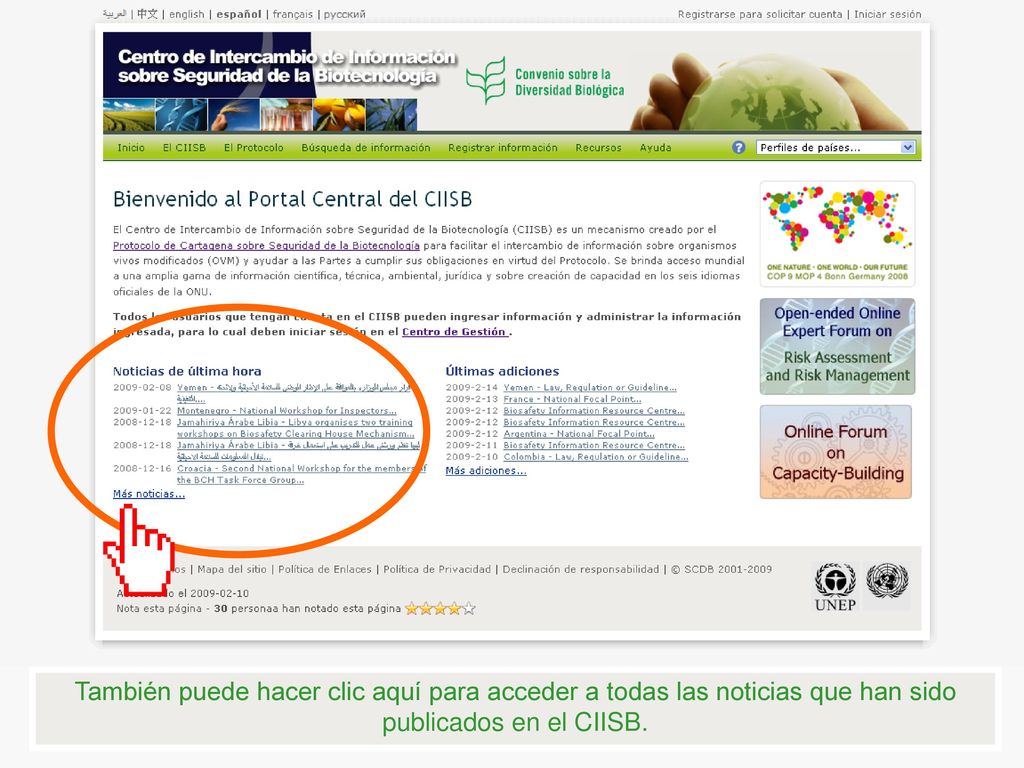Open Libya organises two training workshops news
Viewport: 1024px width, 768px height.
pyautogui.click(x=295, y=428)
